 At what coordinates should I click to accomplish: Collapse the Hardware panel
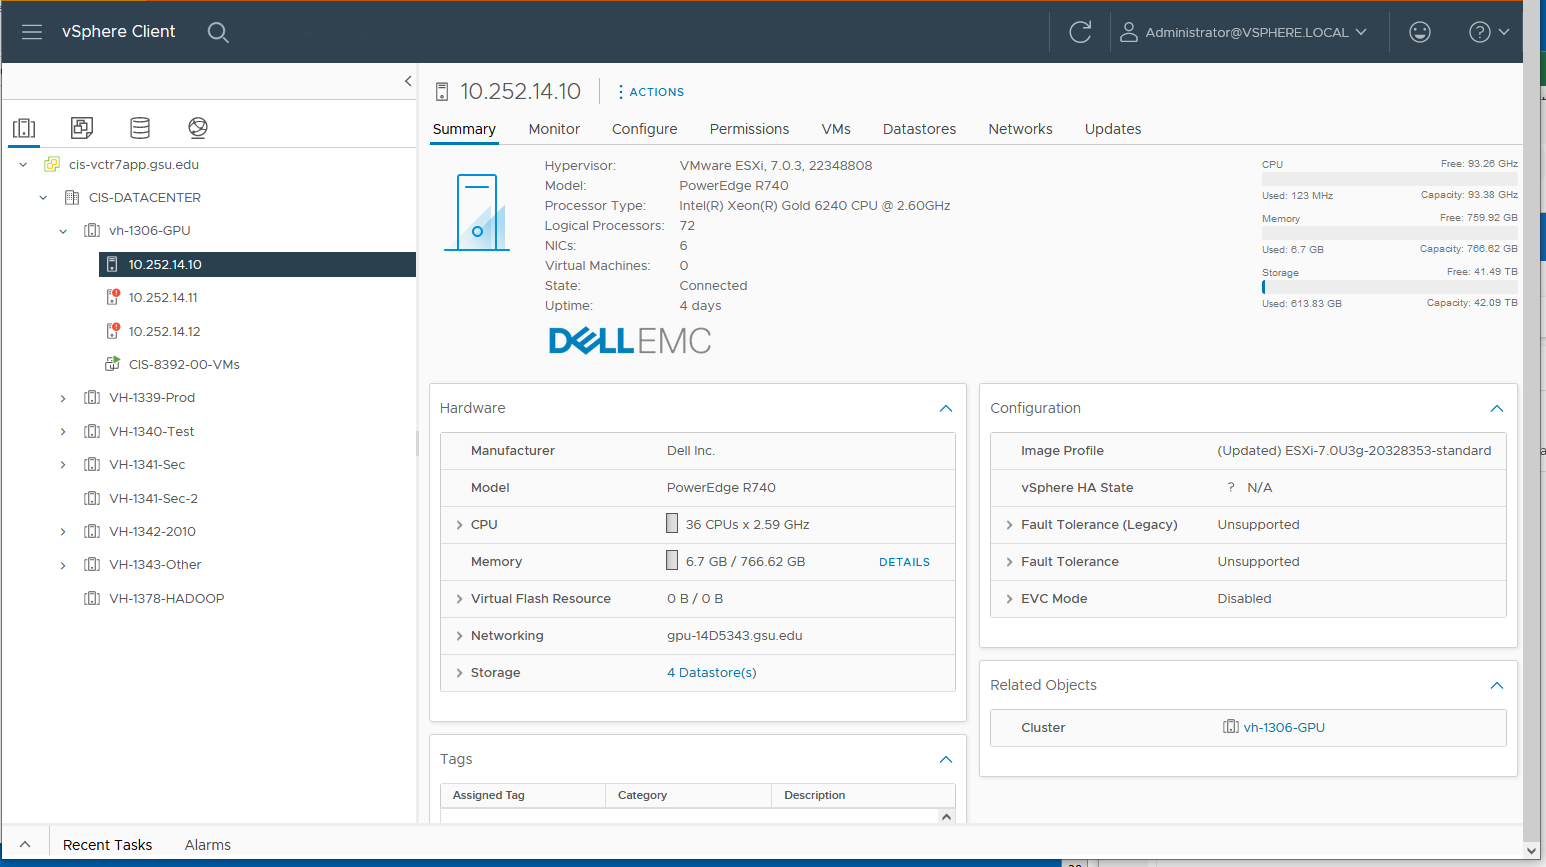946,408
